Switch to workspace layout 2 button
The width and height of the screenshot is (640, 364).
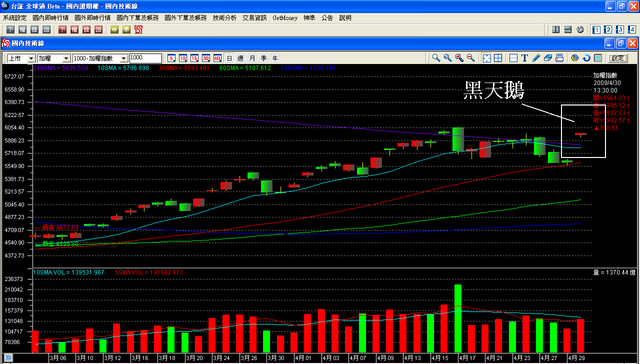608,29
